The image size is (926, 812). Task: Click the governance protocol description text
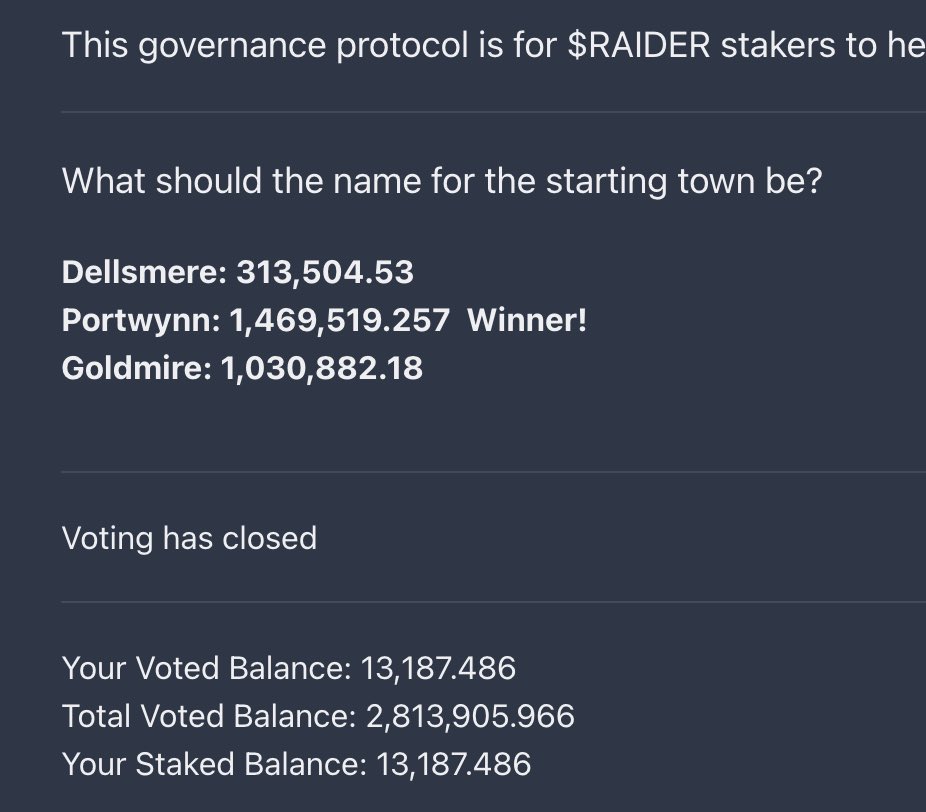pyautogui.click(x=494, y=45)
